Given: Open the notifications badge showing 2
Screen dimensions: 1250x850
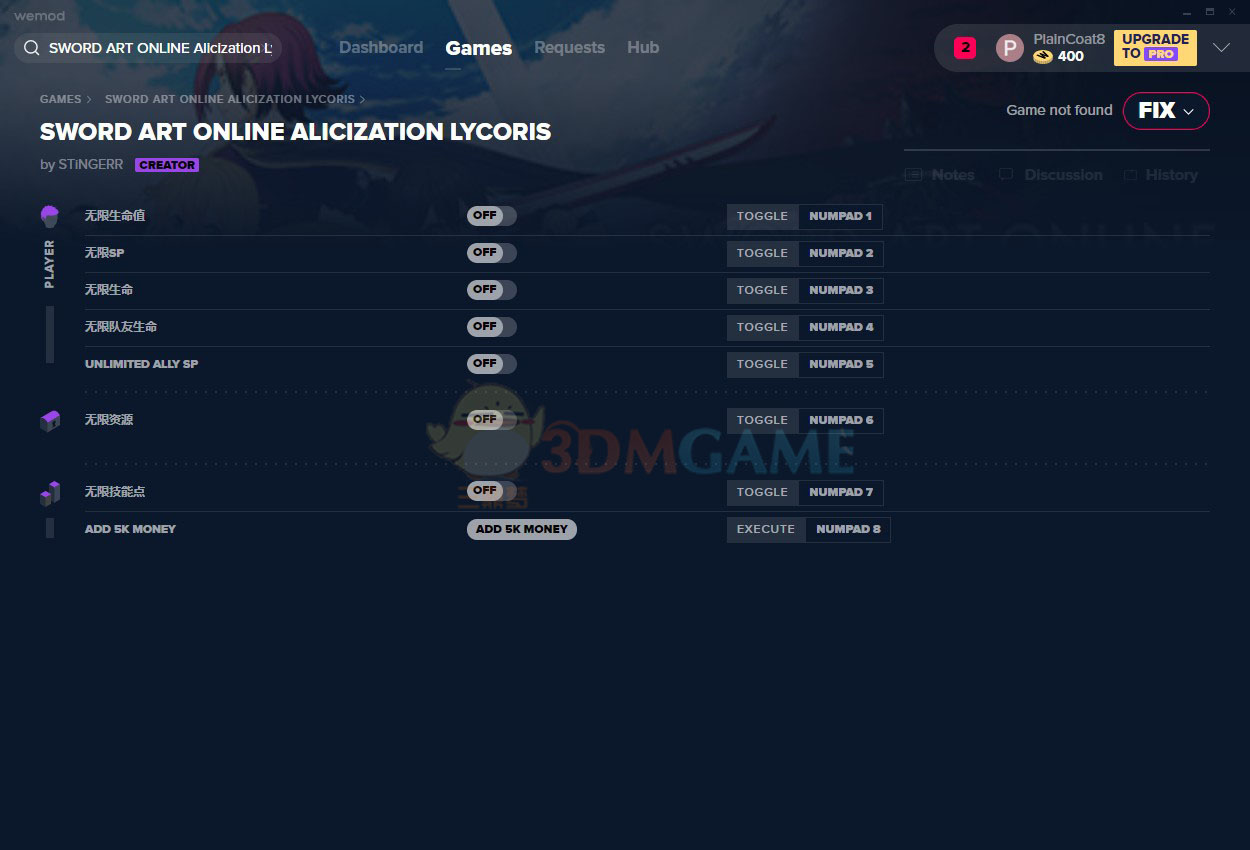Looking at the screenshot, I should [x=965, y=47].
